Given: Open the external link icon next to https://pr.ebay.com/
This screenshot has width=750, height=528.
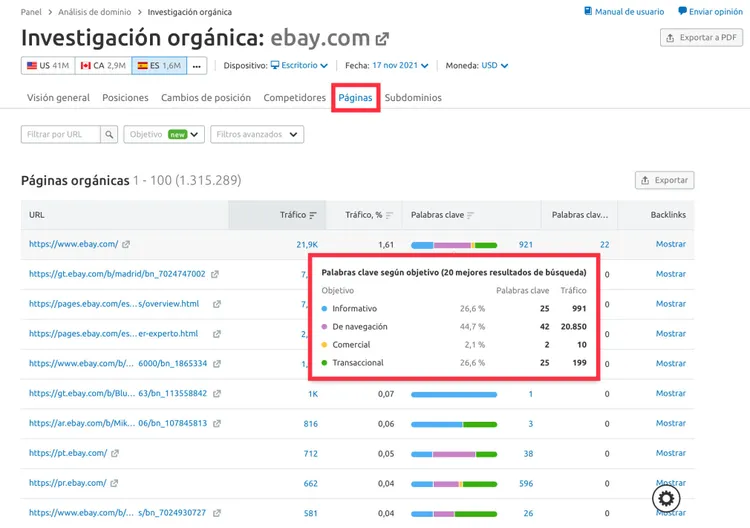Looking at the screenshot, I should pyautogui.click(x=114, y=483).
